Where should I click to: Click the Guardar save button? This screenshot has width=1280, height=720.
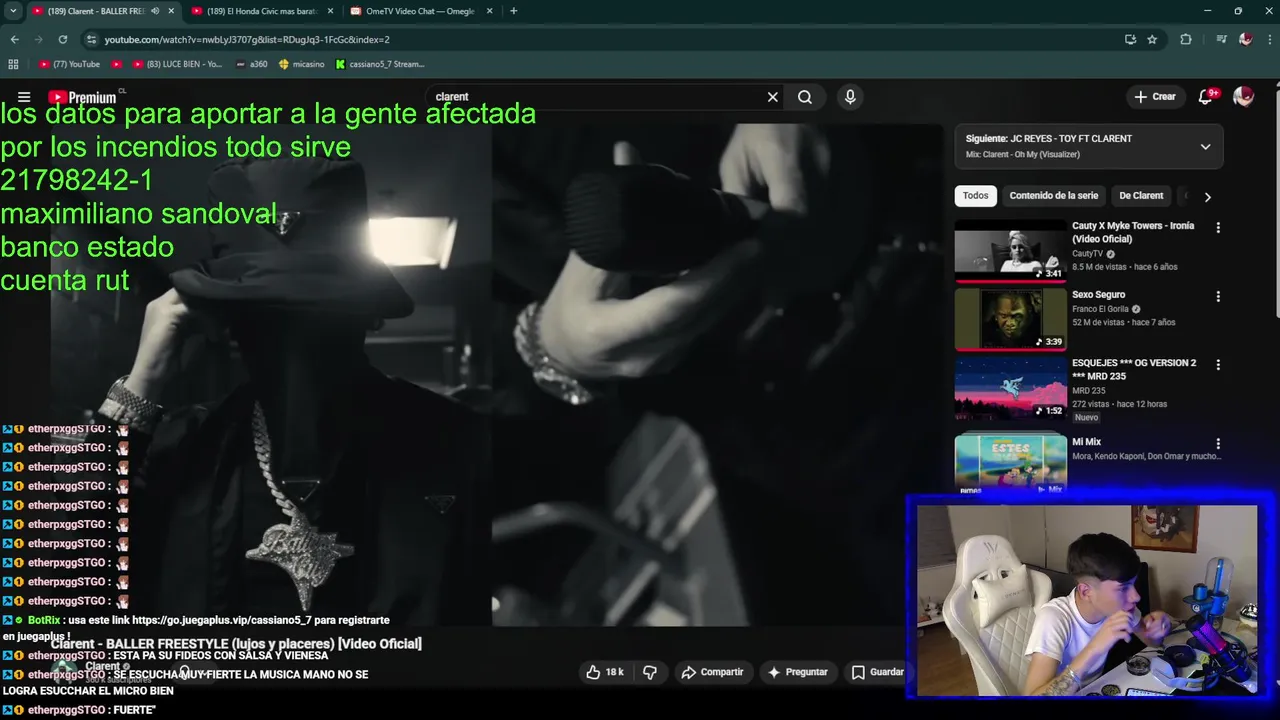point(877,672)
